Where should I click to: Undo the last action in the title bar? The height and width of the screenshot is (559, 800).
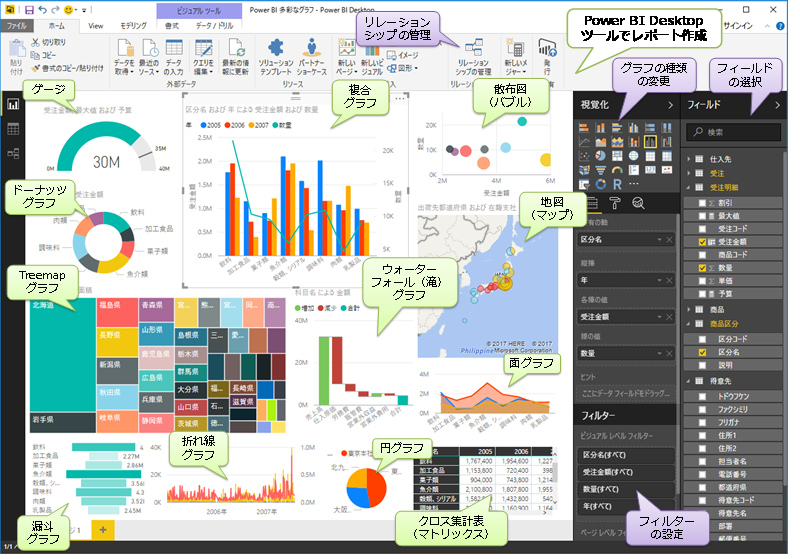point(42,10)
